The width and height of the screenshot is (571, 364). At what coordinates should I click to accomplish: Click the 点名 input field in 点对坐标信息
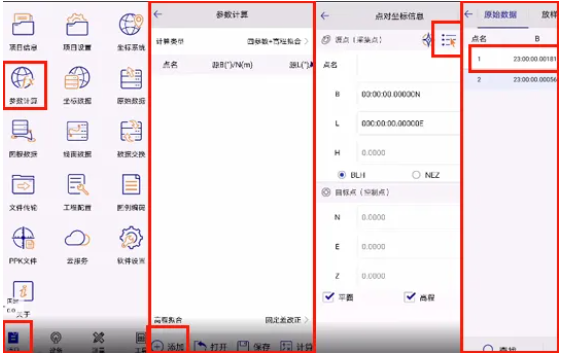coord(408,65)
